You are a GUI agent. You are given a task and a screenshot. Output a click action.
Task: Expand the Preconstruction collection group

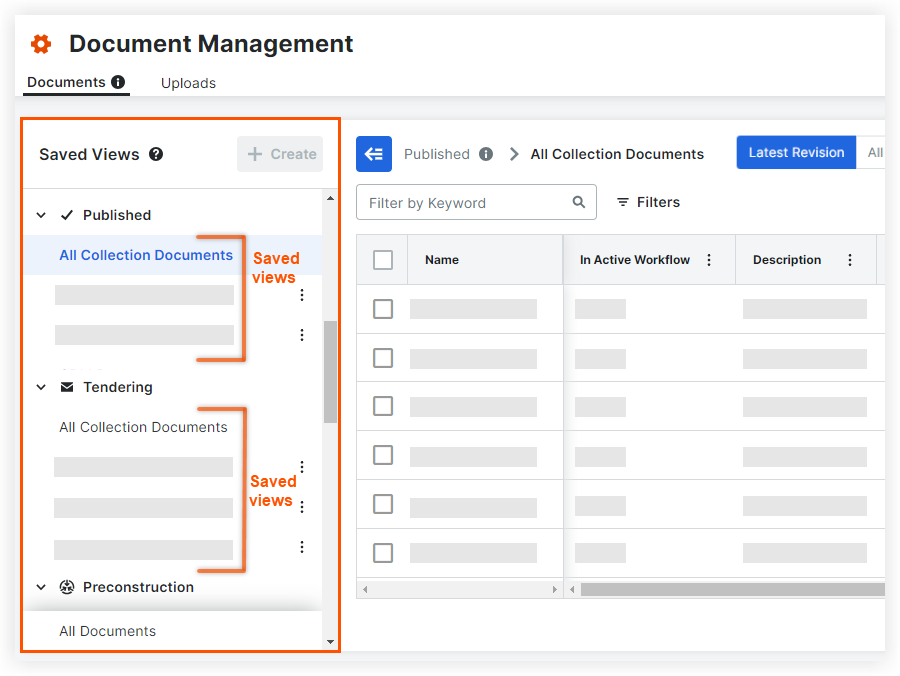42,587
